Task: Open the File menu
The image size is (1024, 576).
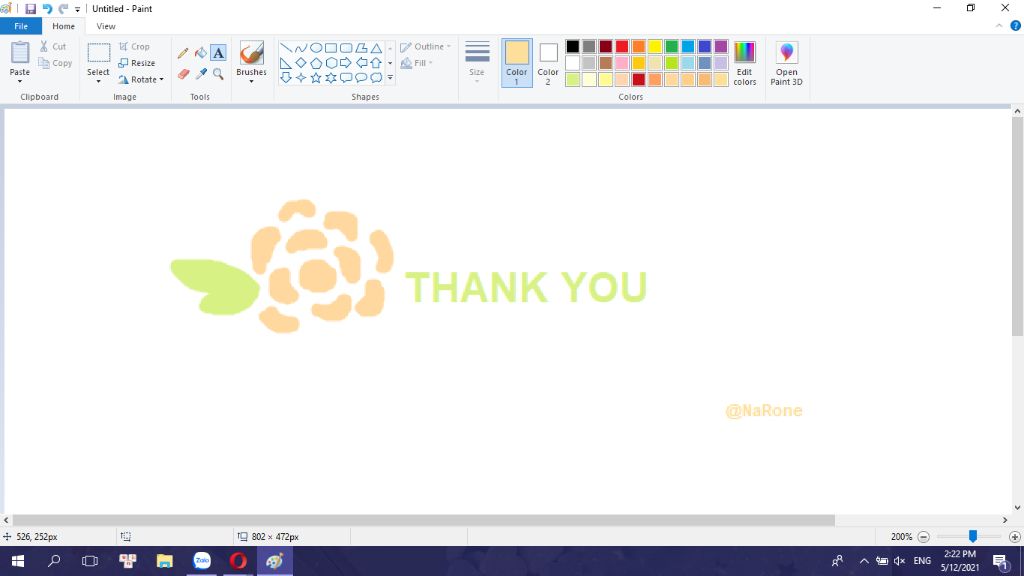Action: click(x=21, y=26)
